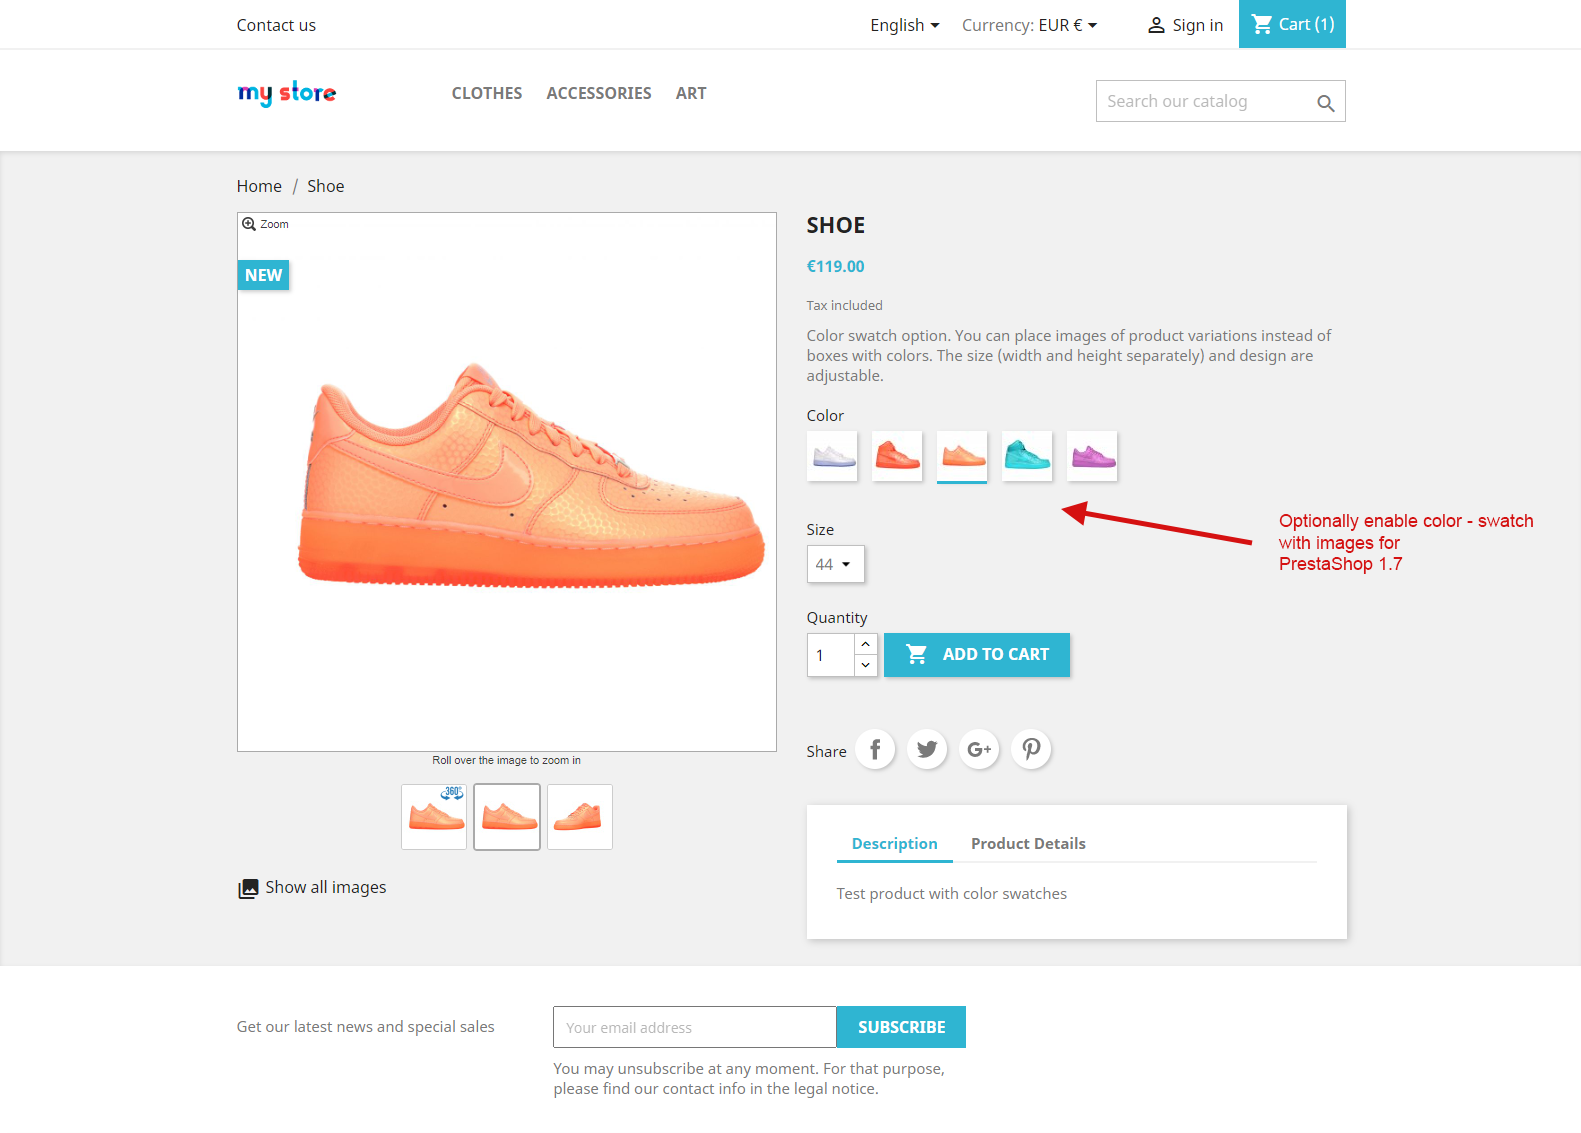The width and height of the screenshot is (1581, 1133).
Task: Switch to the Product Details tab
Action: click(1028, 844)
